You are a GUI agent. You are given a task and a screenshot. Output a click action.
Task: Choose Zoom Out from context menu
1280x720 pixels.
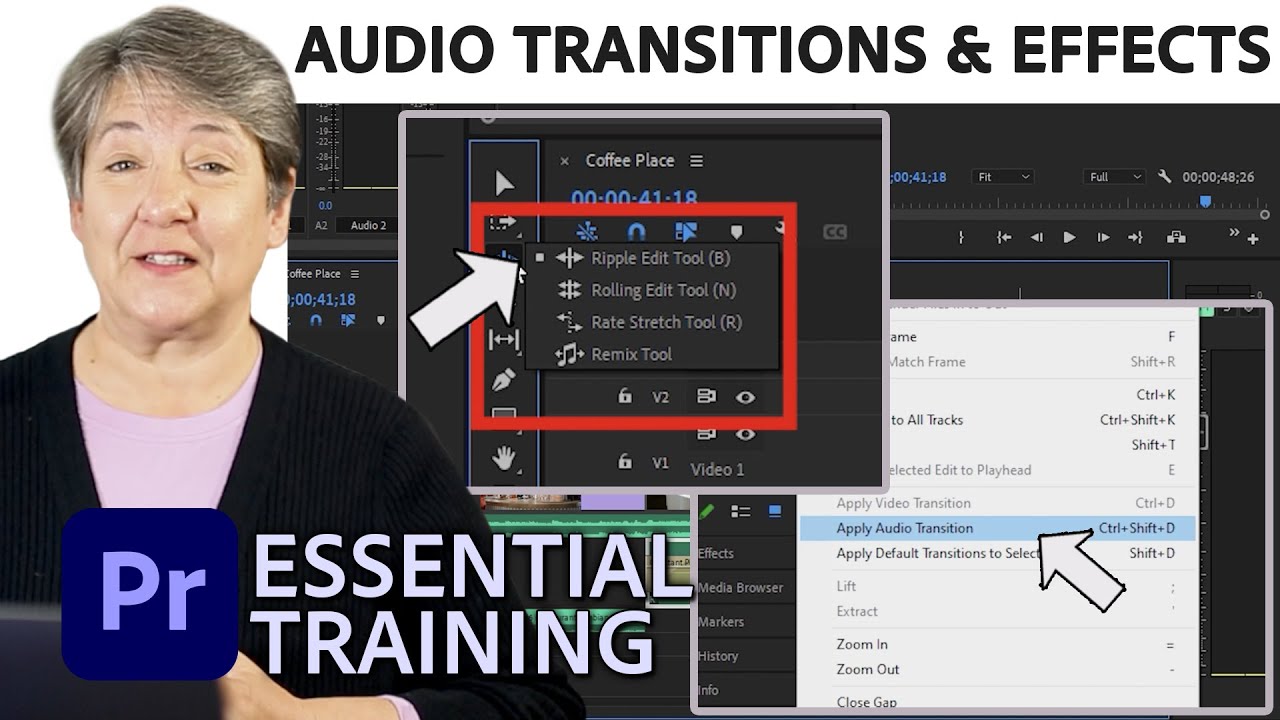coord(997,669)
